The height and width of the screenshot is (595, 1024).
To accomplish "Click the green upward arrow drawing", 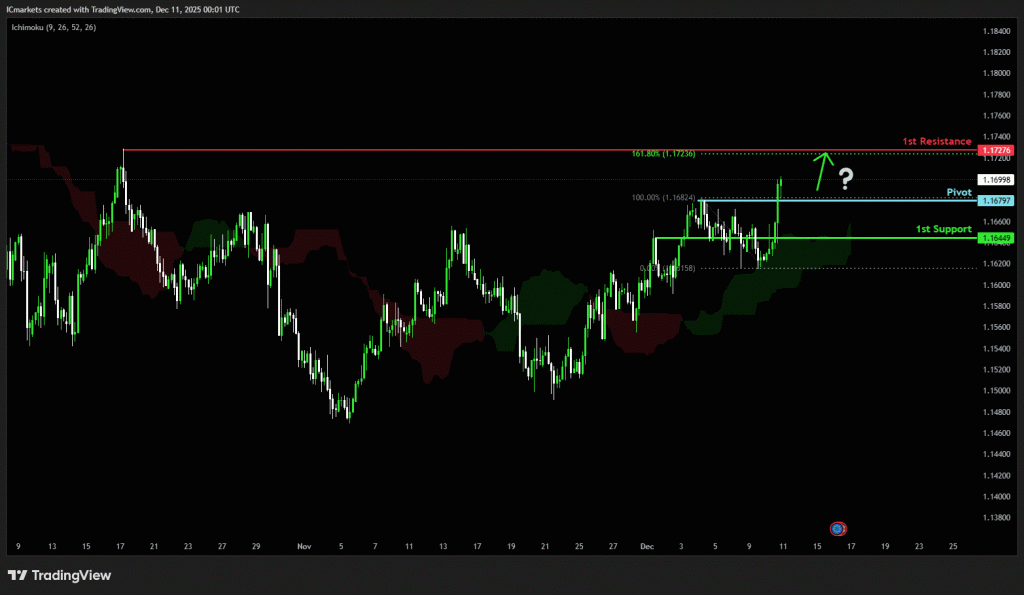I will tap(822, 169).
